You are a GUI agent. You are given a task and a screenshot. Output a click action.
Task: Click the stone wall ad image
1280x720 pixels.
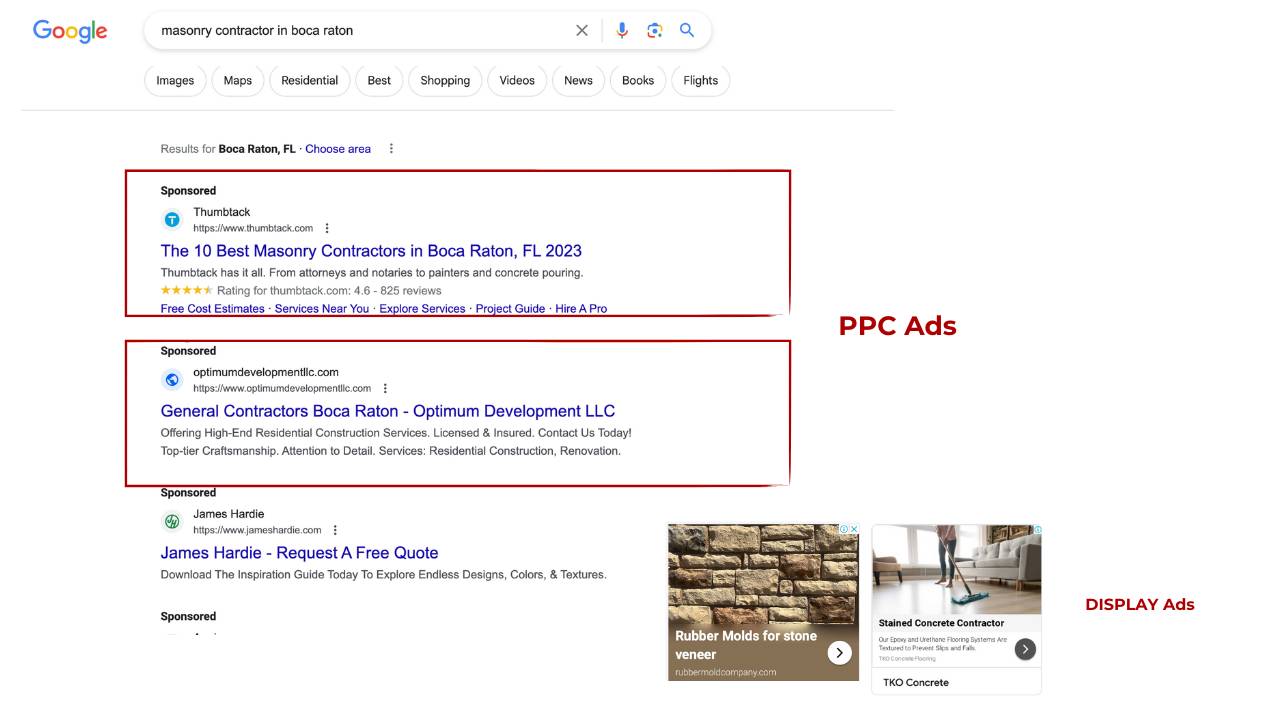[x=763, y=574]
